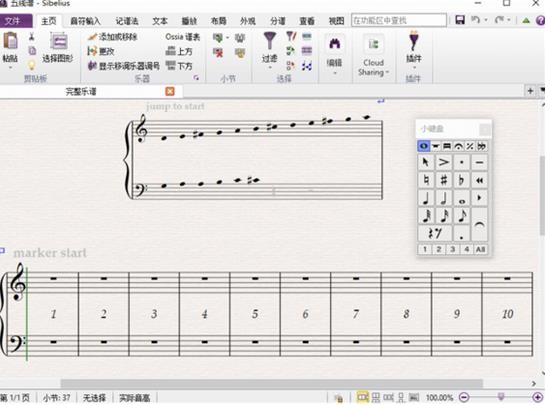
Task: Click Ossia 上方 button
Action: [x=179, y=51]
